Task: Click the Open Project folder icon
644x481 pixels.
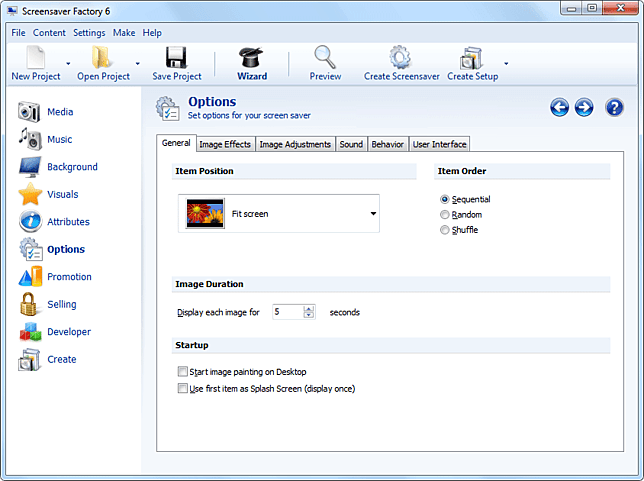Action: (x=101, y=57)
